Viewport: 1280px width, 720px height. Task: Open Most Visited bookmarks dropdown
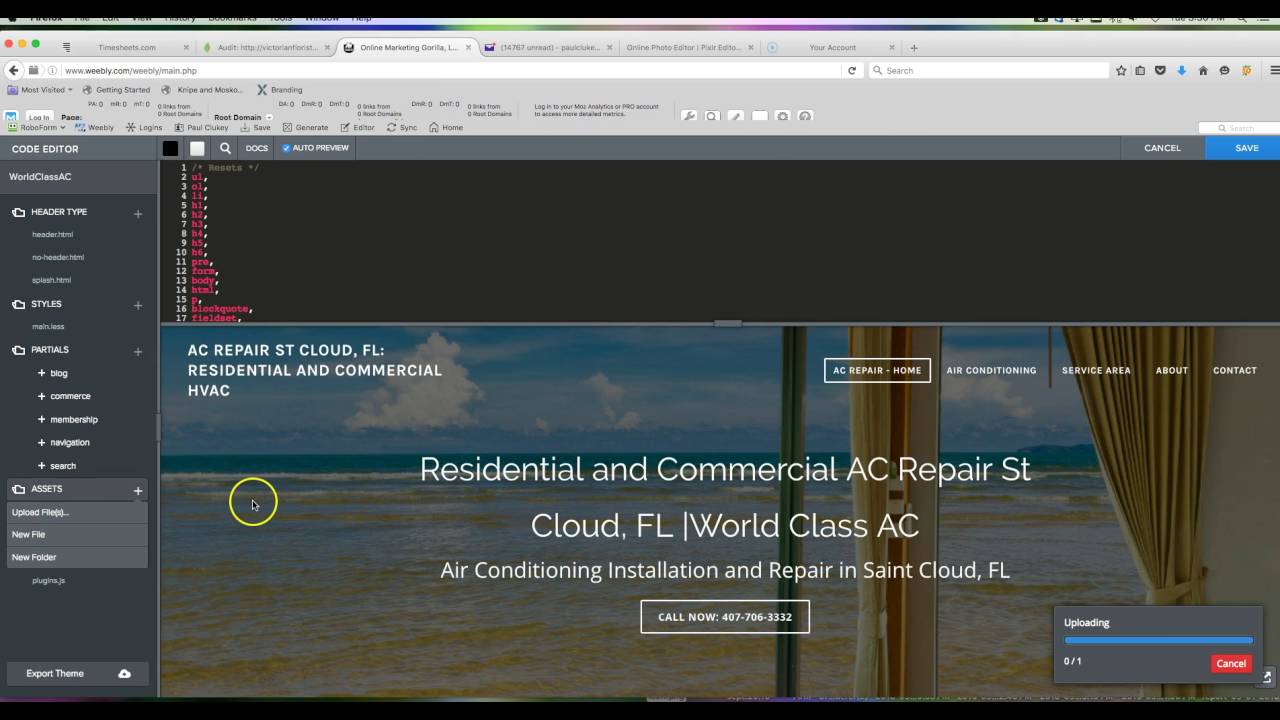pyautogui.click(x=40, y=90)
